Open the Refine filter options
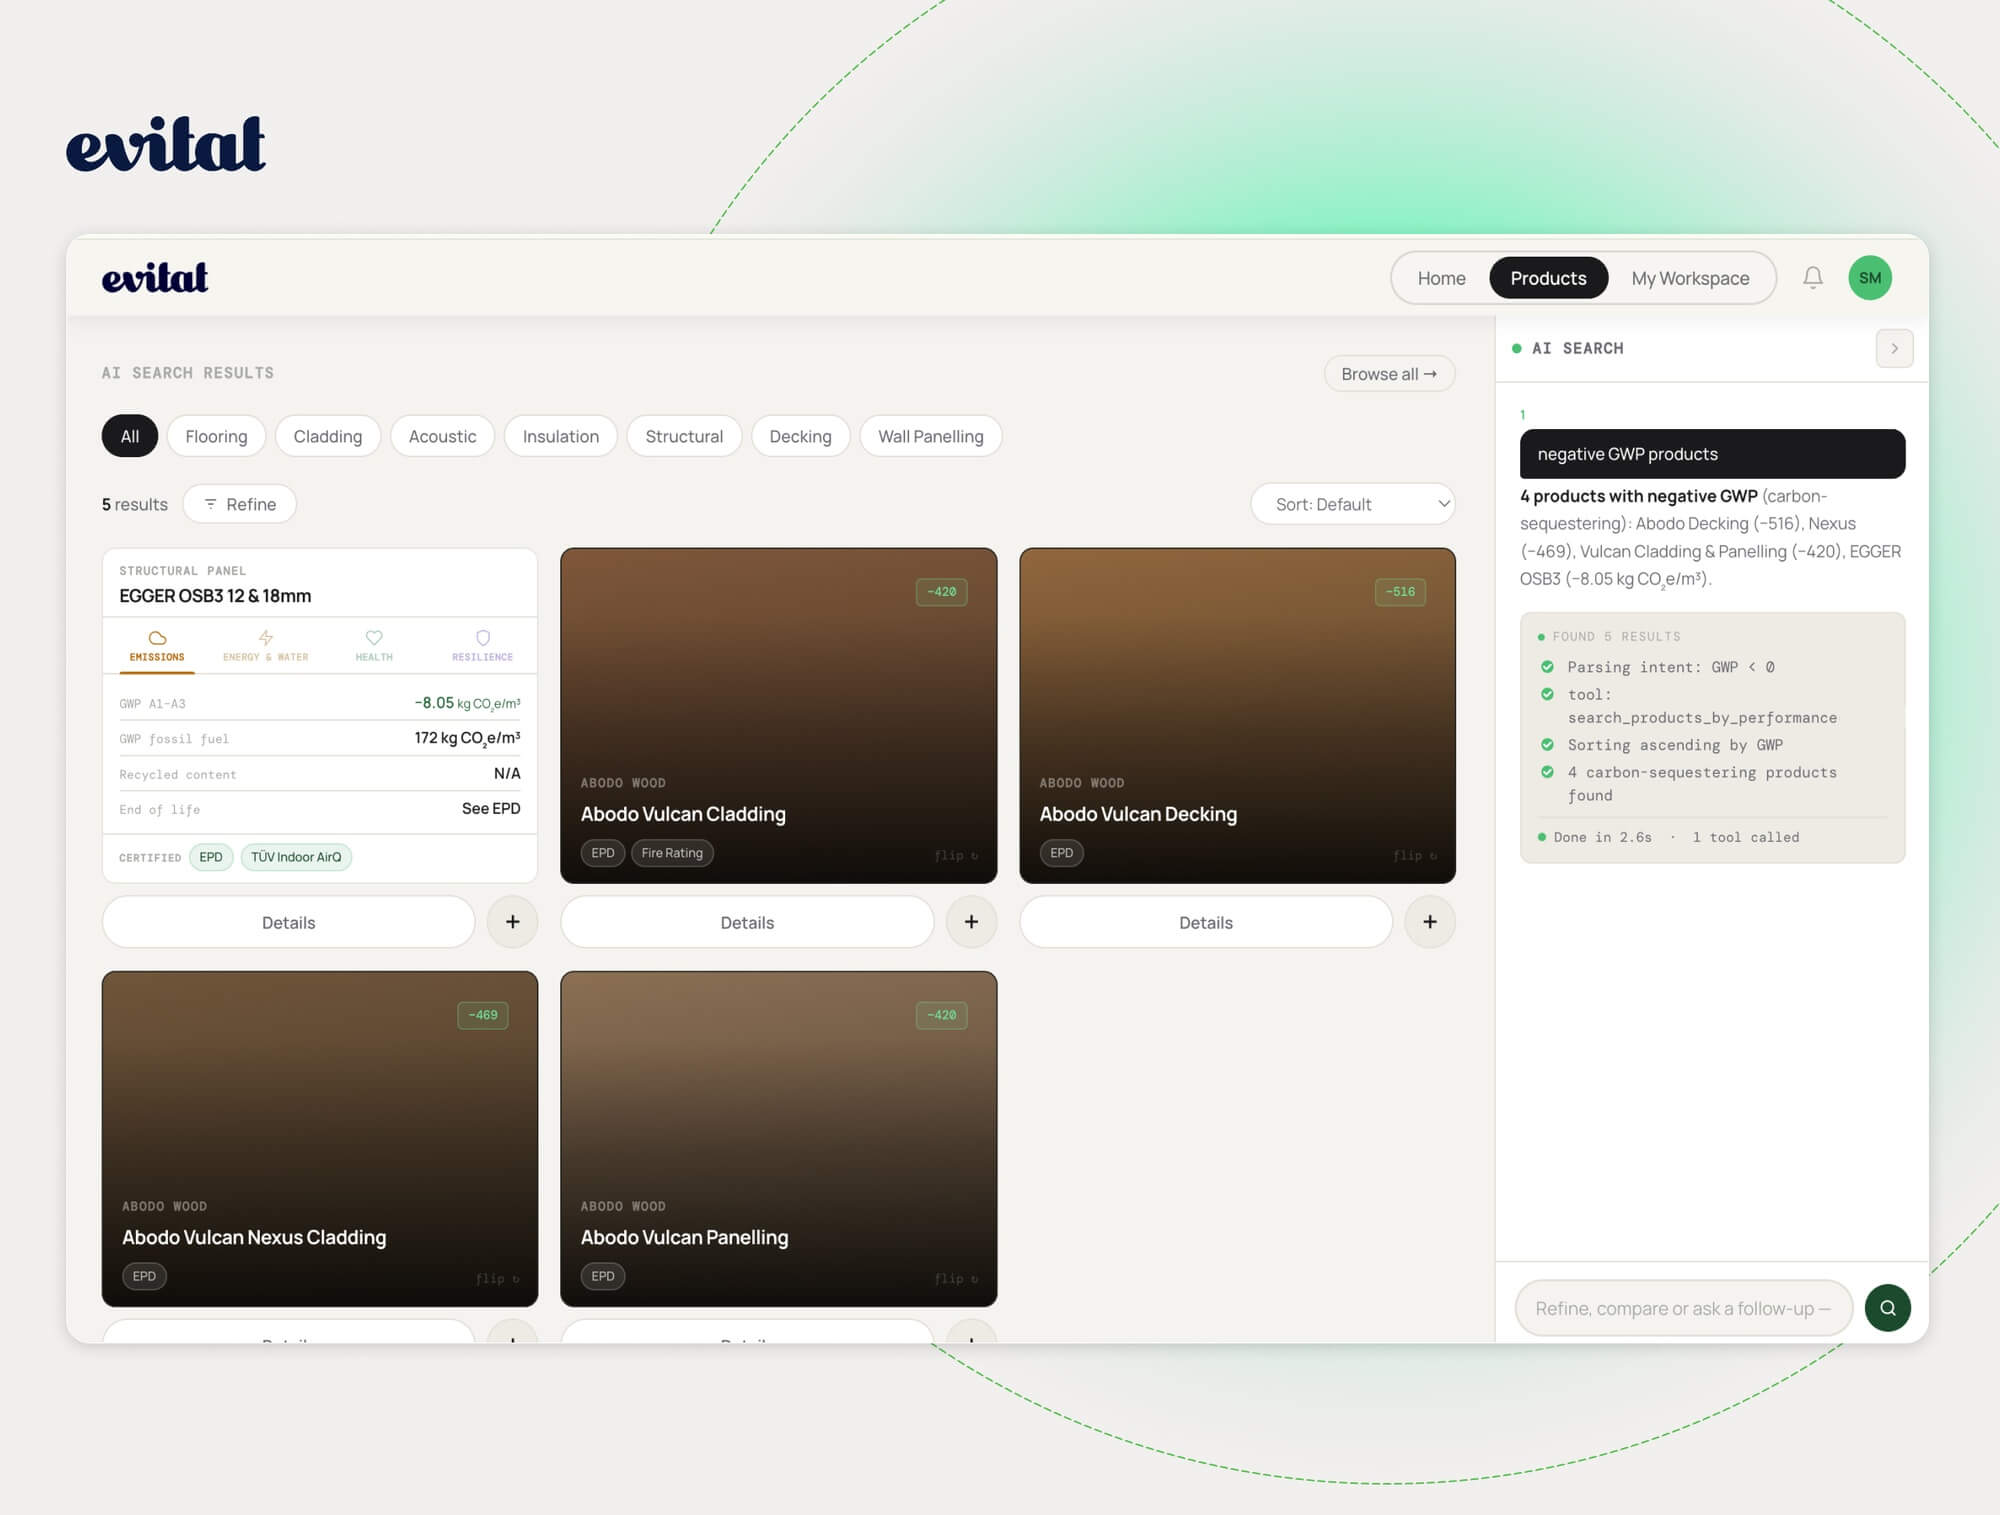Image resolution: width=2000 pixels, height=1515 pixels. 240,504
